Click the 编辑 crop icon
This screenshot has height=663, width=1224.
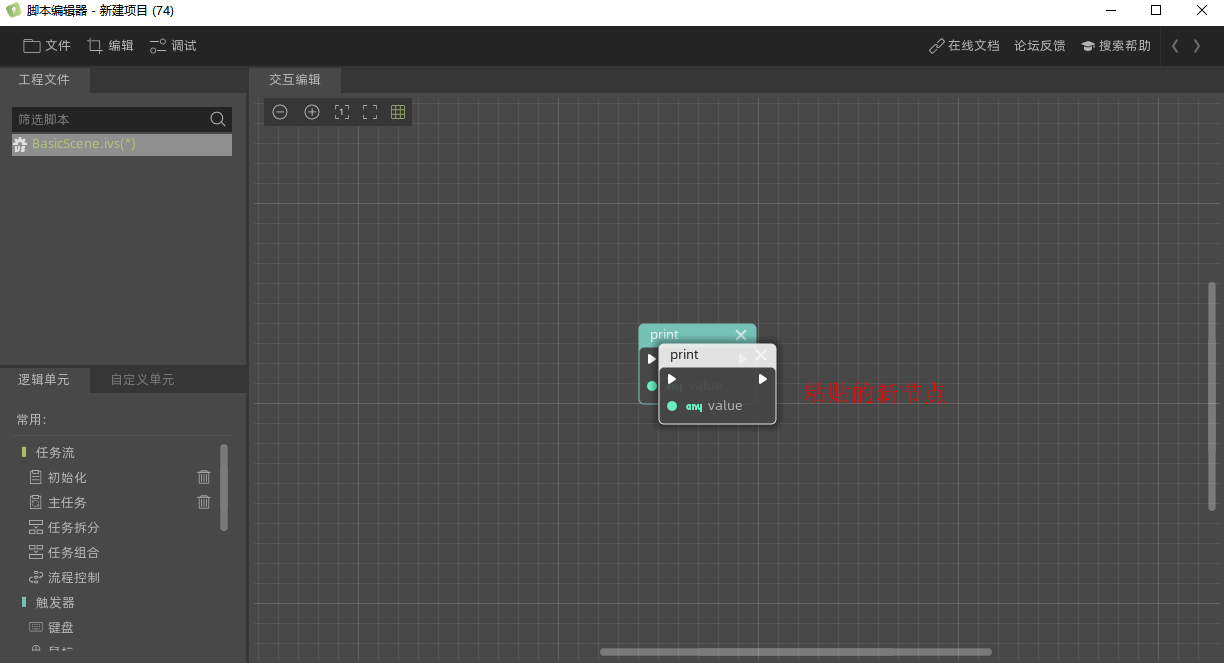95,46
